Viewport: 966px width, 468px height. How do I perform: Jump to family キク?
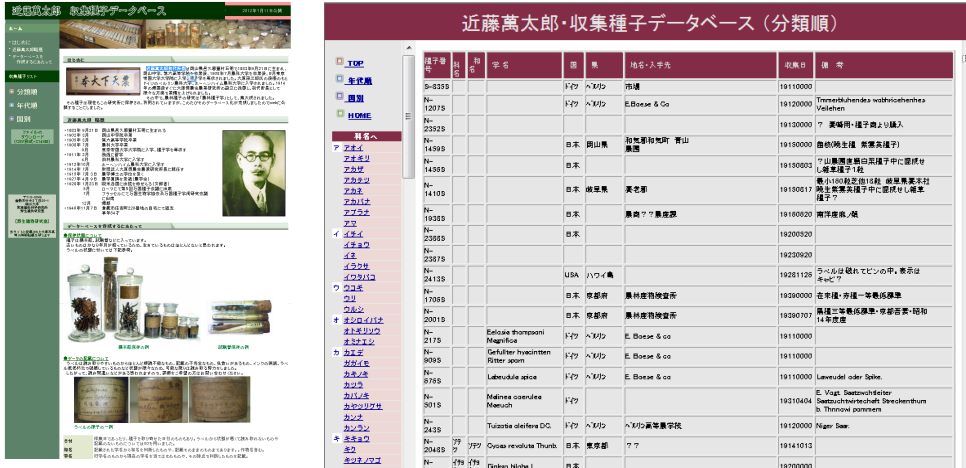pos(349,450)
